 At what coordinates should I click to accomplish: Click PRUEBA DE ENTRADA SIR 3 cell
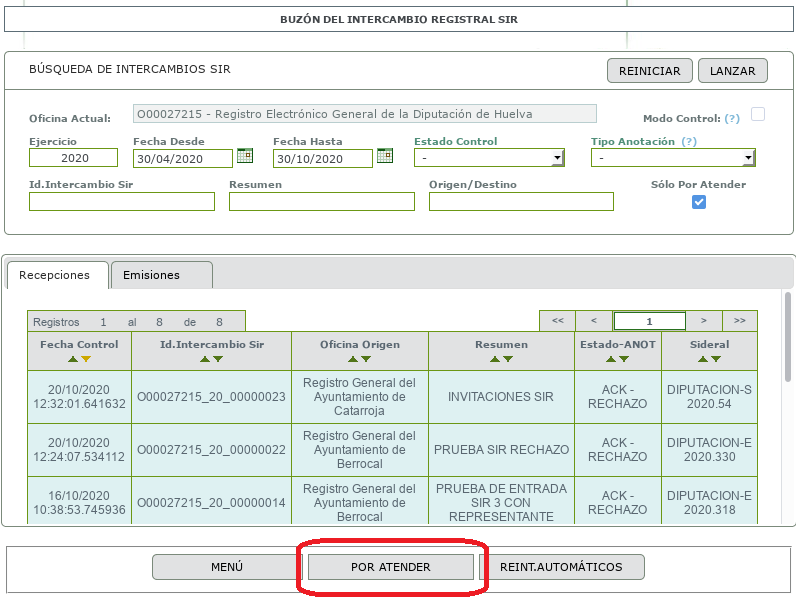[x=501, y=503]
